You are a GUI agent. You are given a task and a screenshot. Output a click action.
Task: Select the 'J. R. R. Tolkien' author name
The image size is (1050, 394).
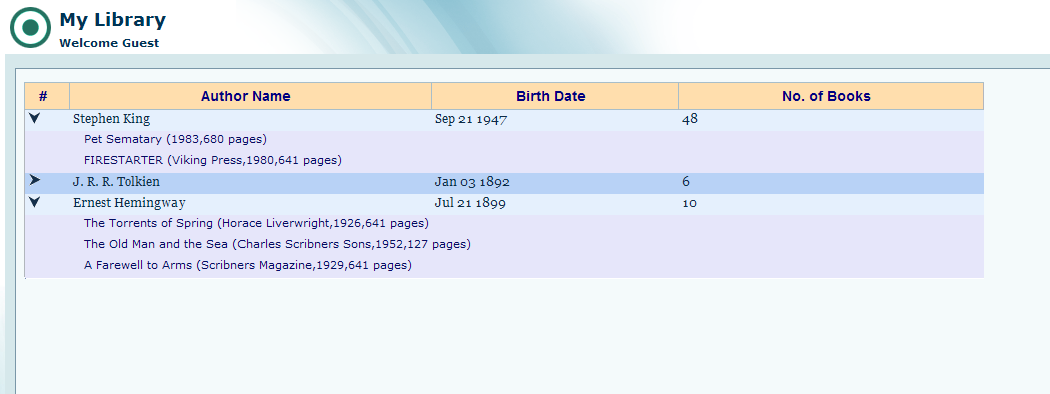click(117, 182)
